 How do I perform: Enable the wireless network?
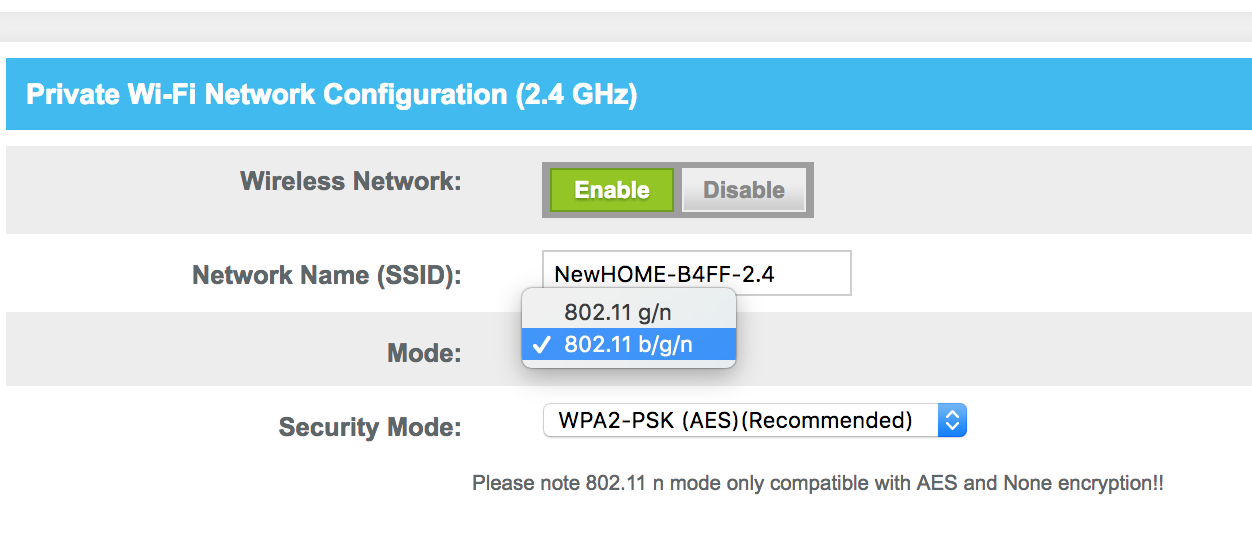pyautogui.click(x=611, y=190)
